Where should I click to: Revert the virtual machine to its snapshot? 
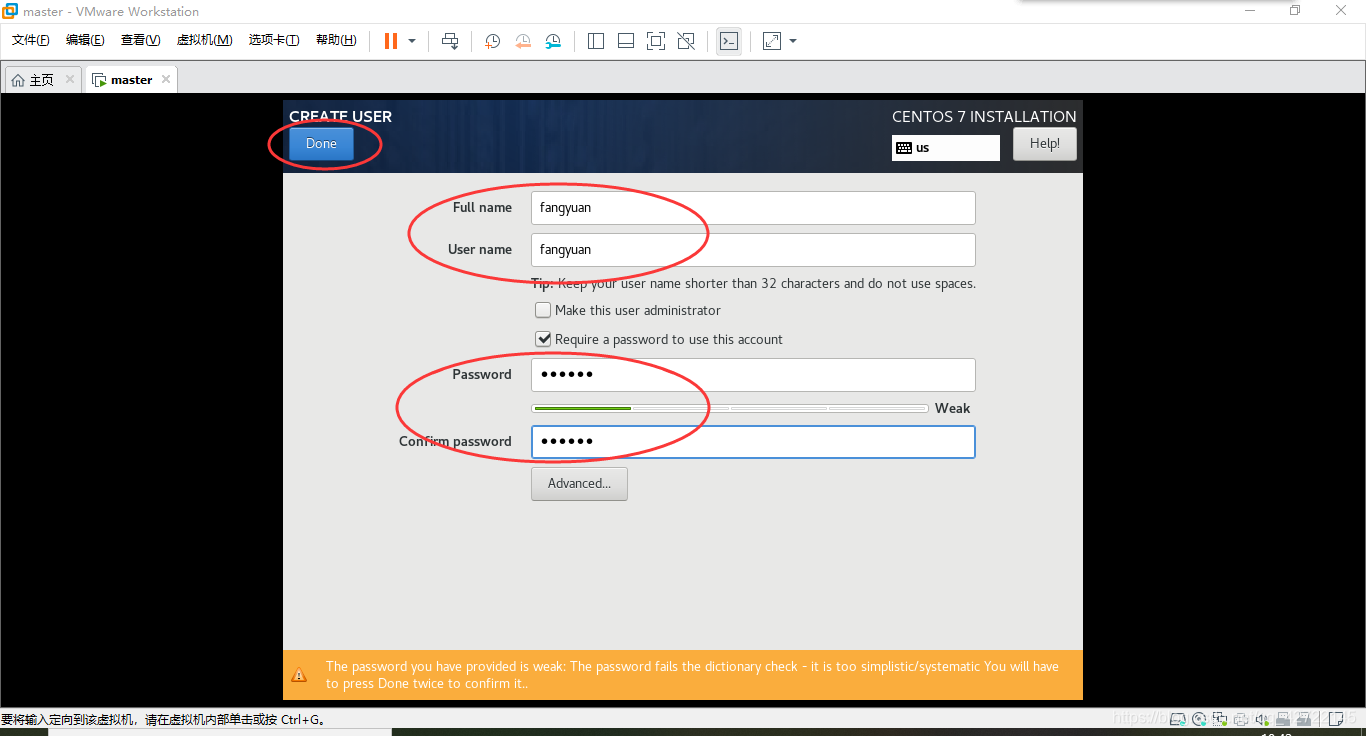tap(523, 41)
